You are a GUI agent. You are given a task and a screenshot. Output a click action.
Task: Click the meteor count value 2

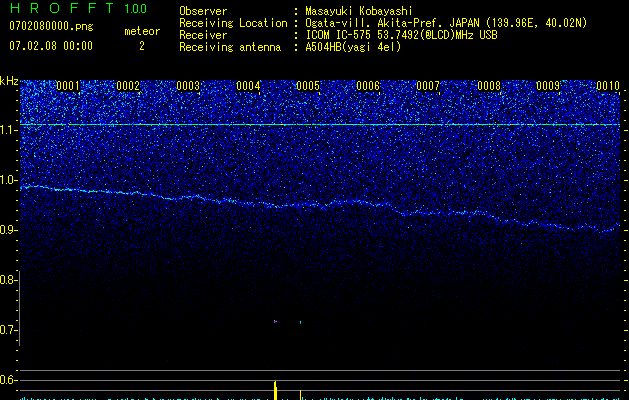[x=141, y=46]
